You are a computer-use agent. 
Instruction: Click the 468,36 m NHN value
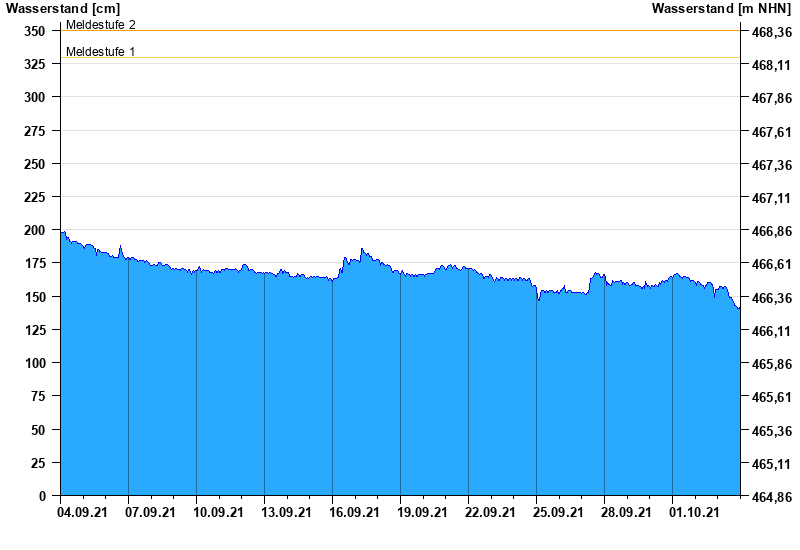tap(772, 32)
